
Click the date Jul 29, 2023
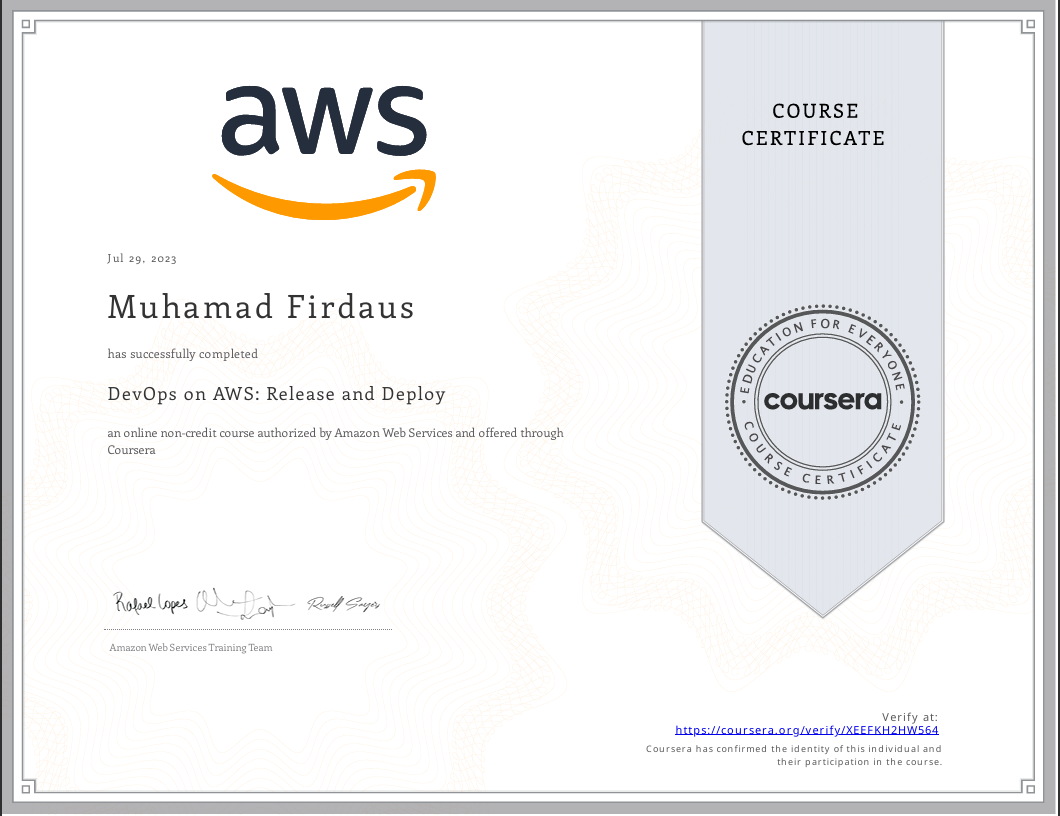point(142,259)
